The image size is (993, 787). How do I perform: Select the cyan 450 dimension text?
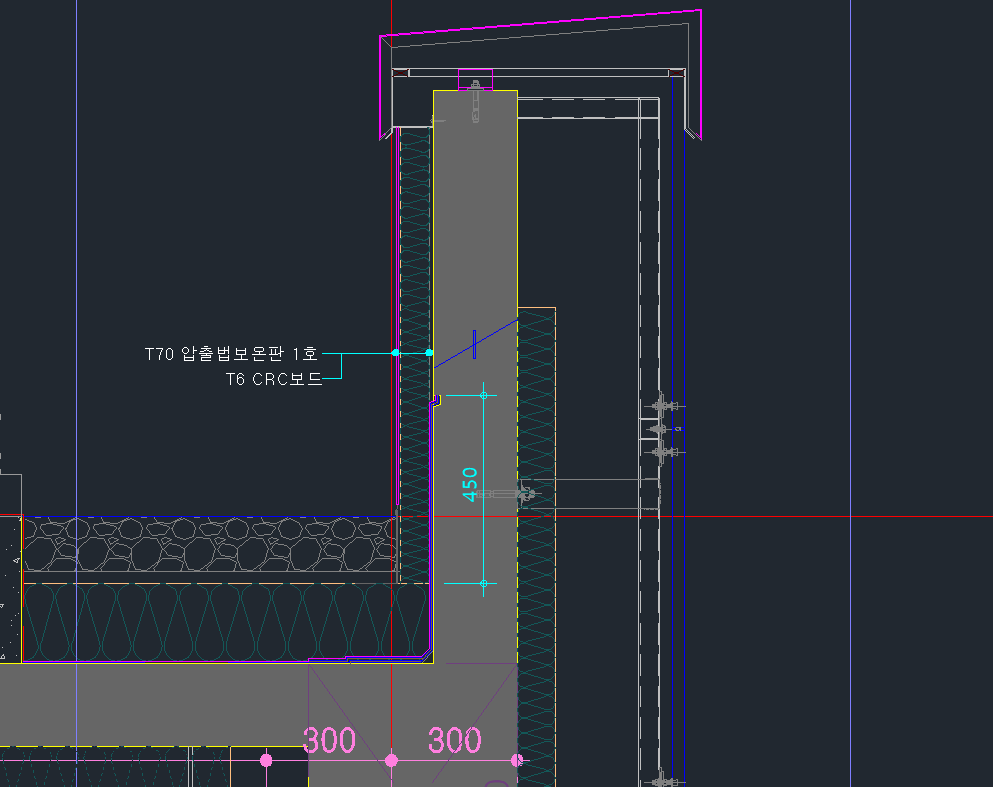point(471,485)
